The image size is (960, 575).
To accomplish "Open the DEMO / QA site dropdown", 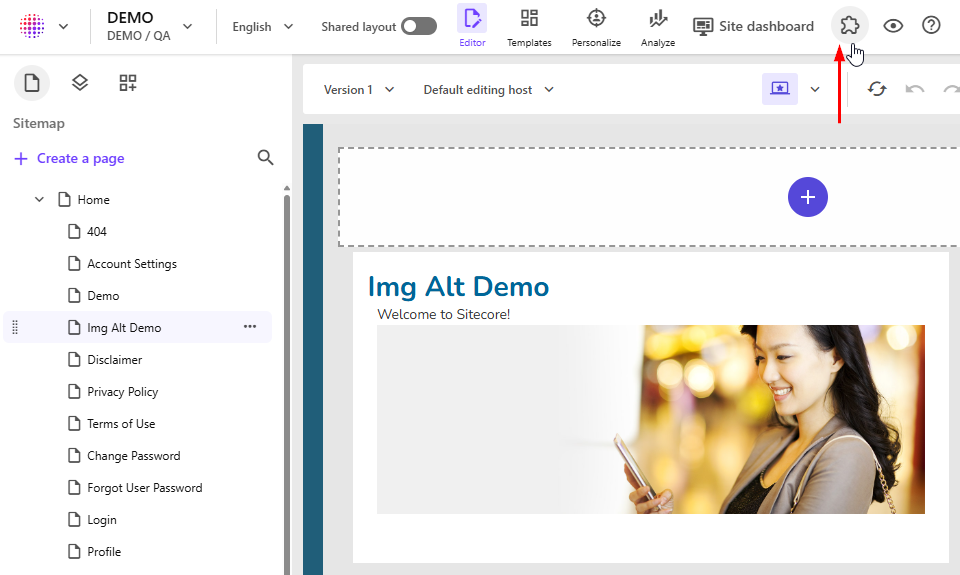I will click(x=150, y=26).
